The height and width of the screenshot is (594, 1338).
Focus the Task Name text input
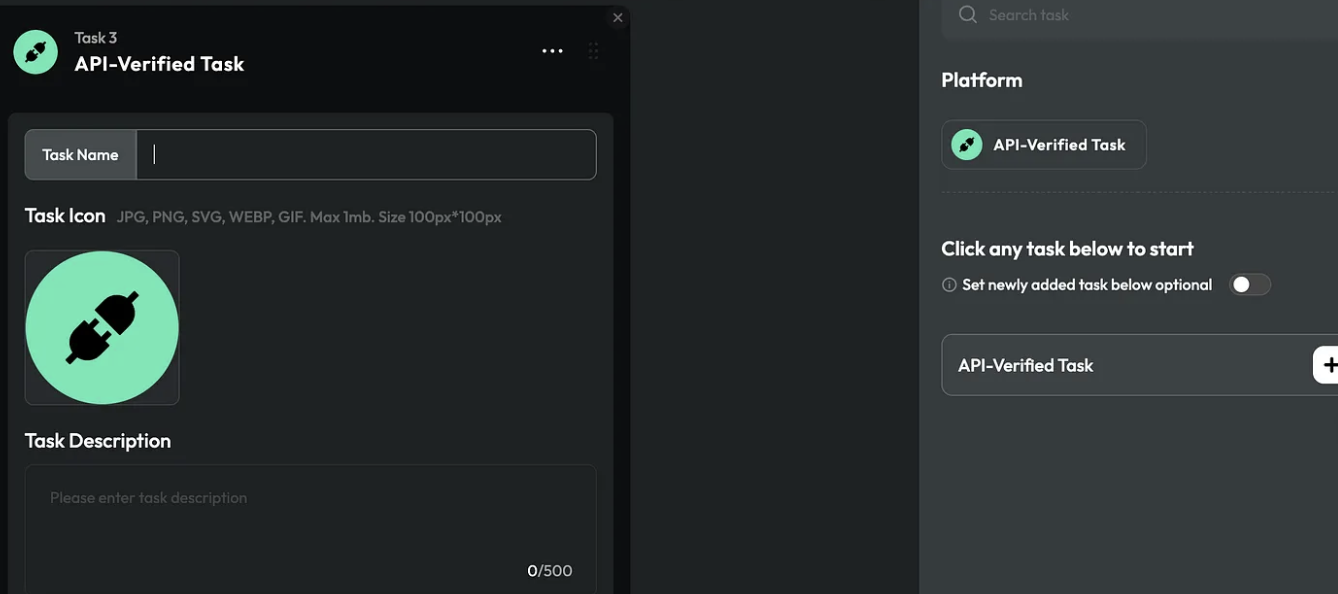coord(366,155)
